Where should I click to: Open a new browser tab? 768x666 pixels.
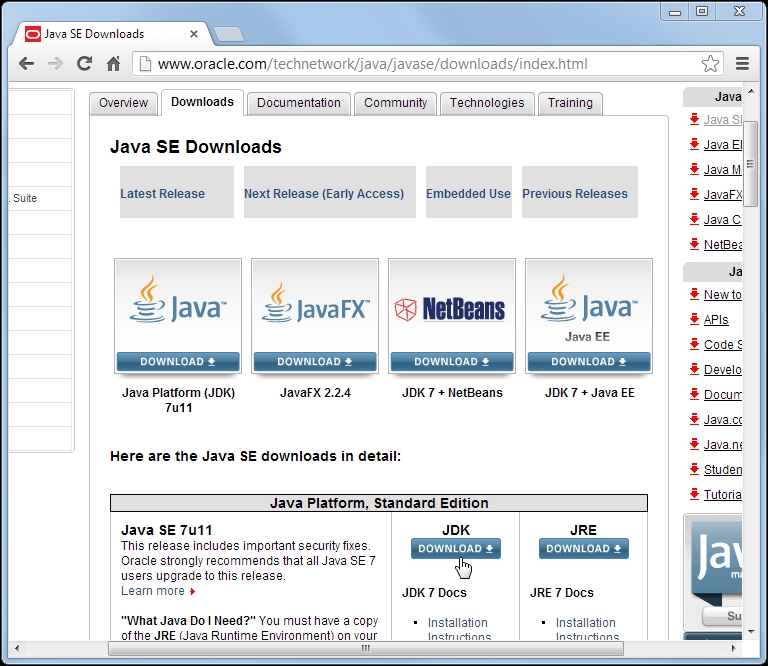[229, 34]
